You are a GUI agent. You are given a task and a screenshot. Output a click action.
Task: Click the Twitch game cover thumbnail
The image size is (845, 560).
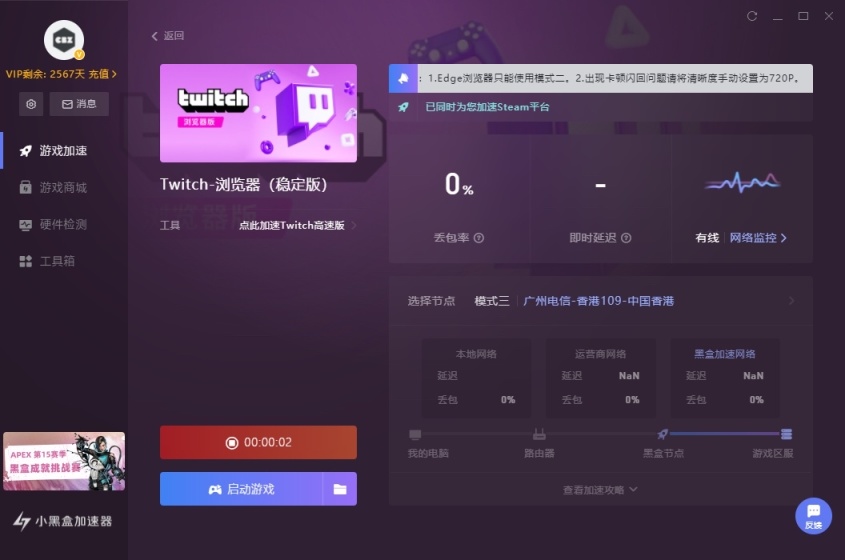click(258, 113)
